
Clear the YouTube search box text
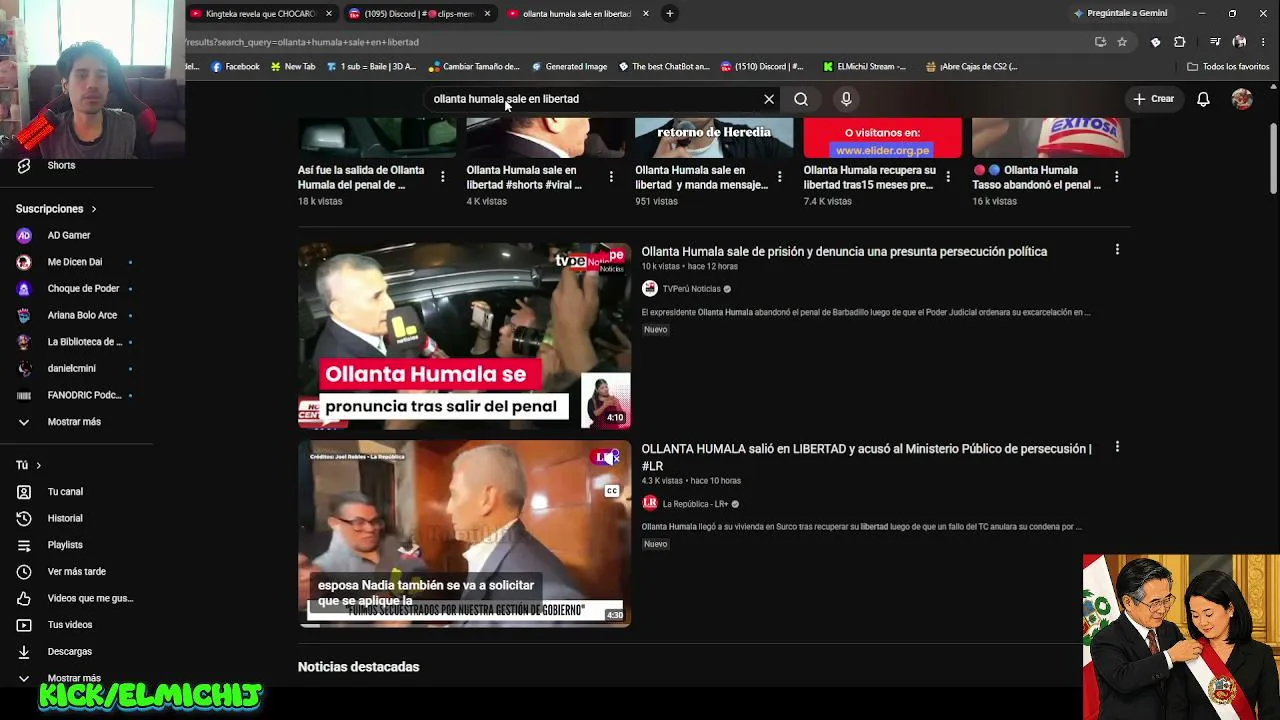[x=769, y=99]
